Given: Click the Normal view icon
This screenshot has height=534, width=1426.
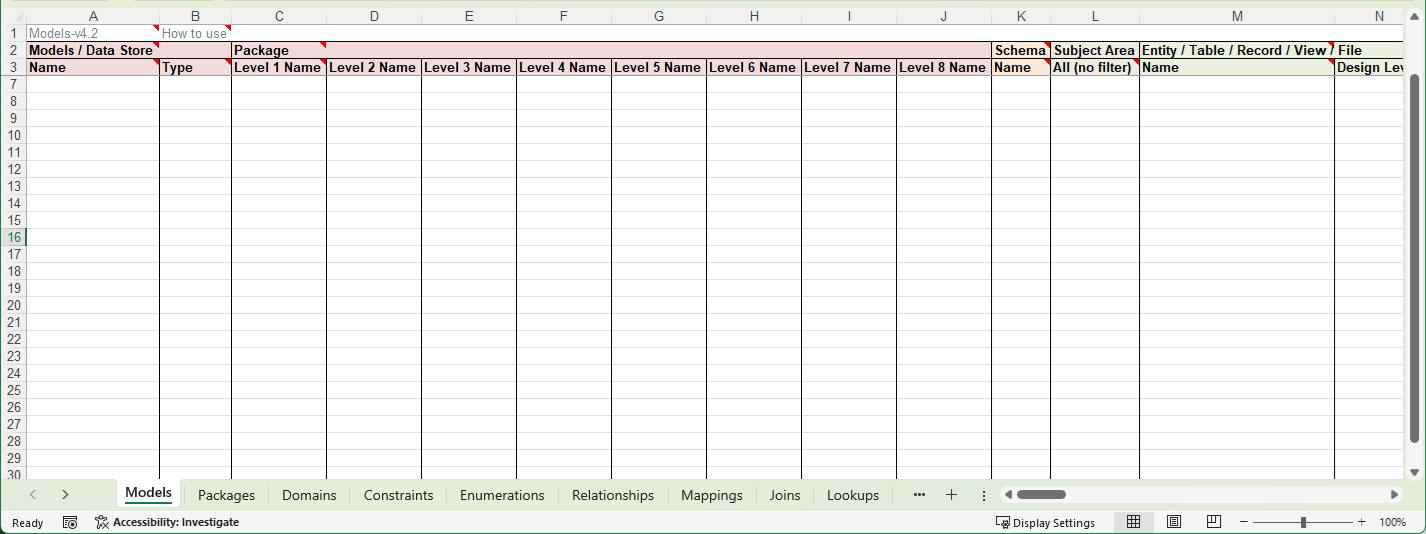Looking at the screenshot, I should tap(1133, 522).
